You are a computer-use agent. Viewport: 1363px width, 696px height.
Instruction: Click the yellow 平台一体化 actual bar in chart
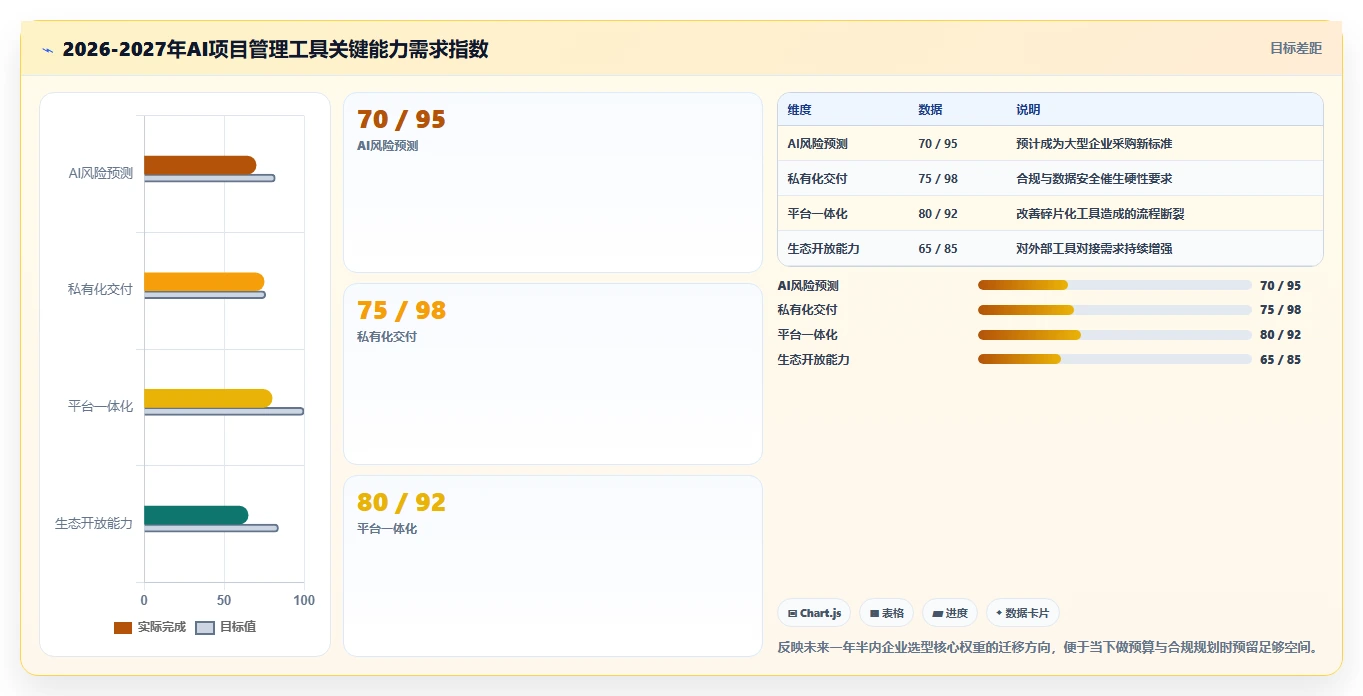(208, 398)
